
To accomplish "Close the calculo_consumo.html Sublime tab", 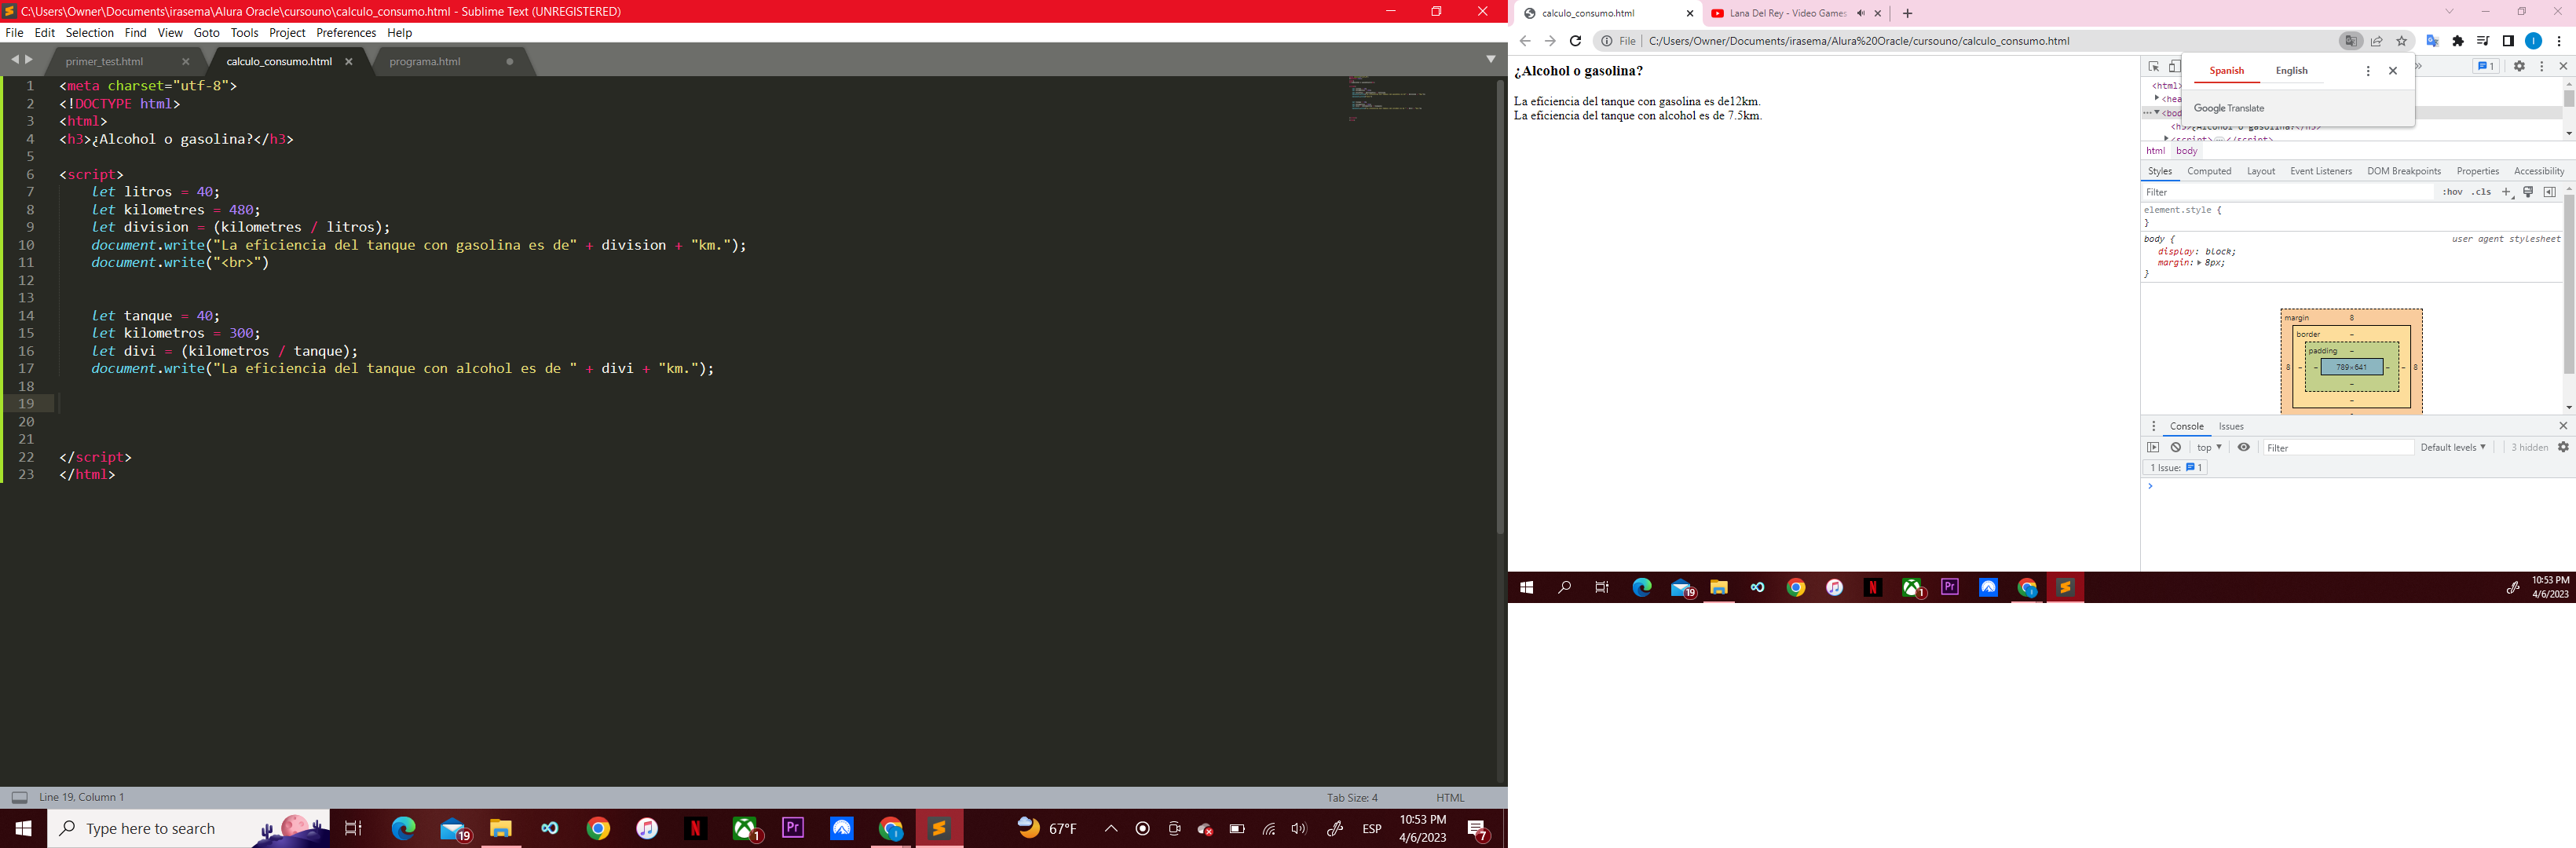I will (x=349, y=61).
